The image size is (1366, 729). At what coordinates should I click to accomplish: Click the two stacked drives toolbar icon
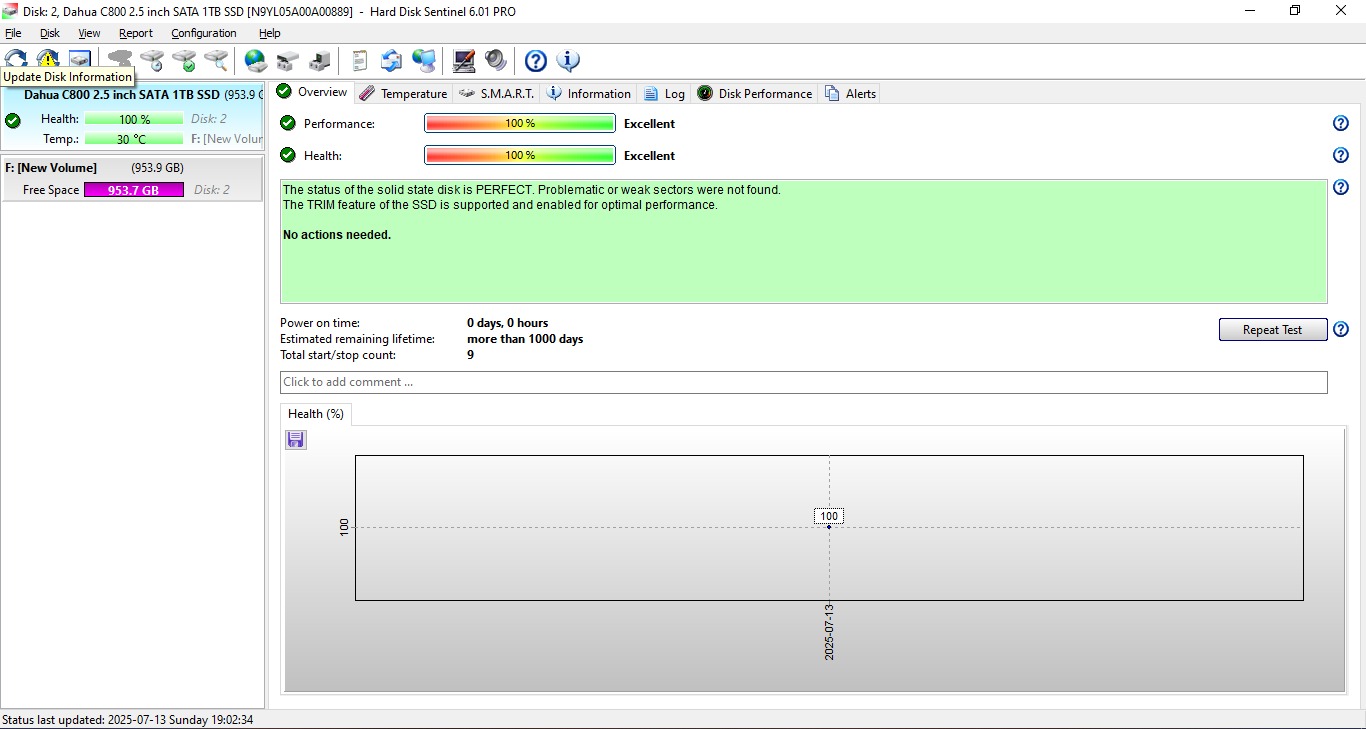pyautogui.click(x=288, y=61)
